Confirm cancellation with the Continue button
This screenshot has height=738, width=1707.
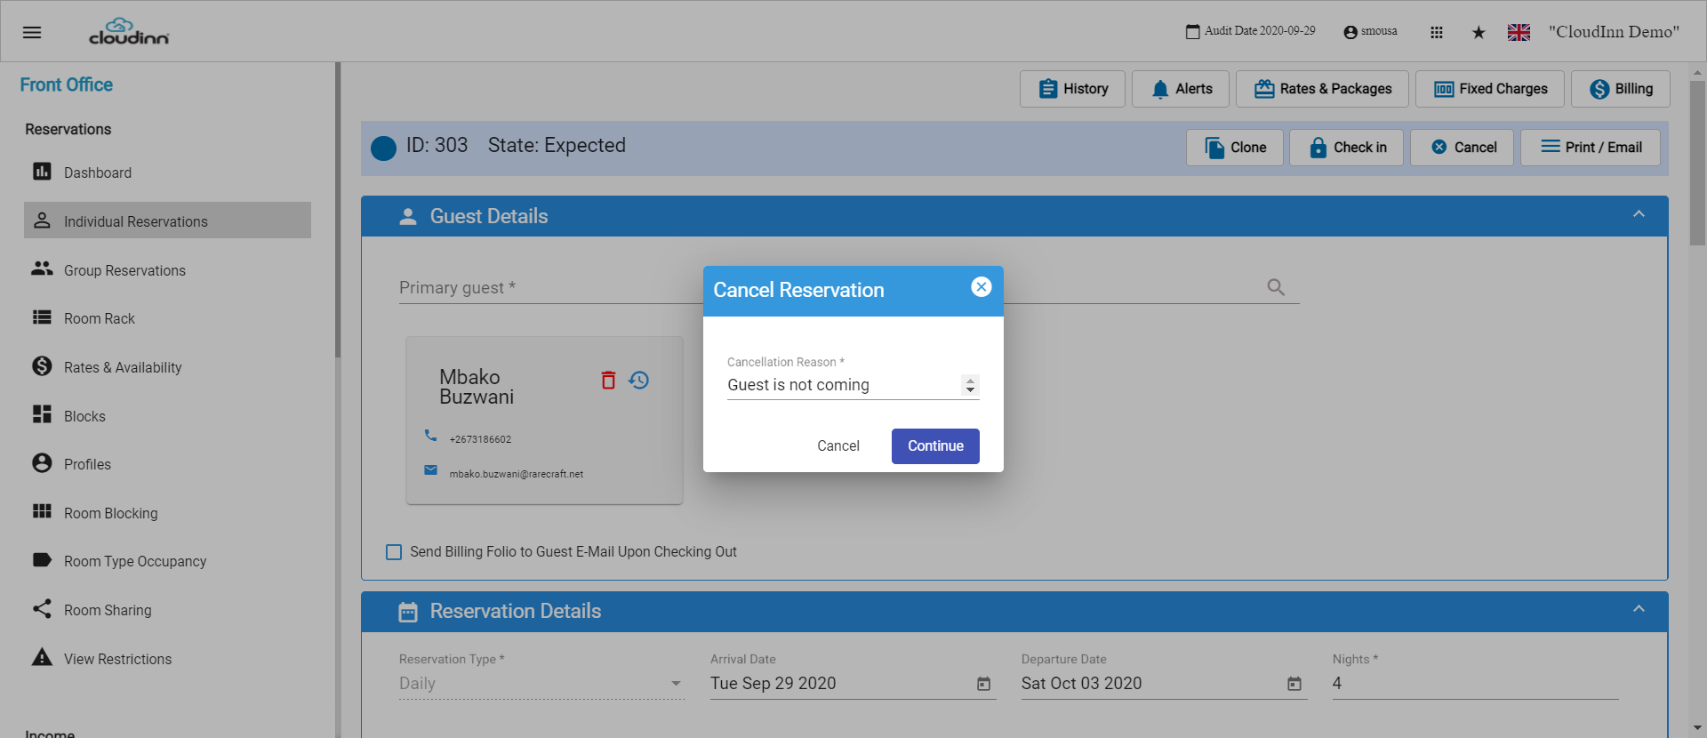[x=935, y=446]
